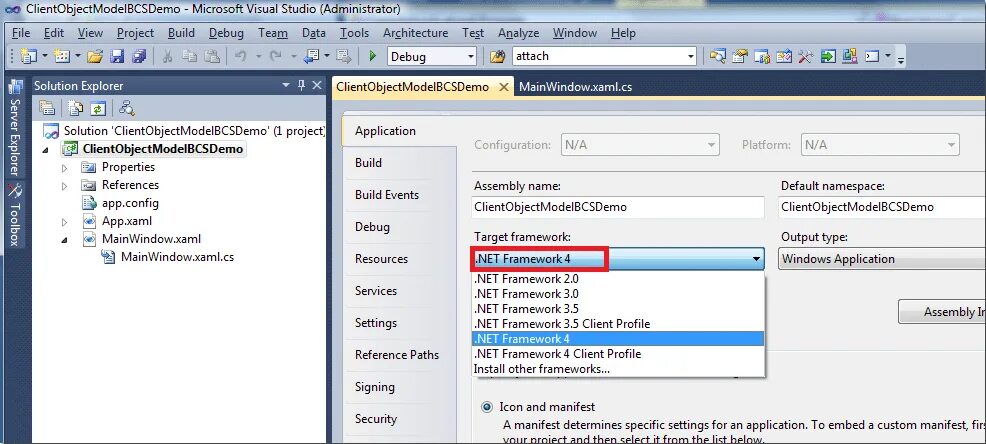Click the Save All icon
This screenshot has width=986, height=444.
point(139,57)
